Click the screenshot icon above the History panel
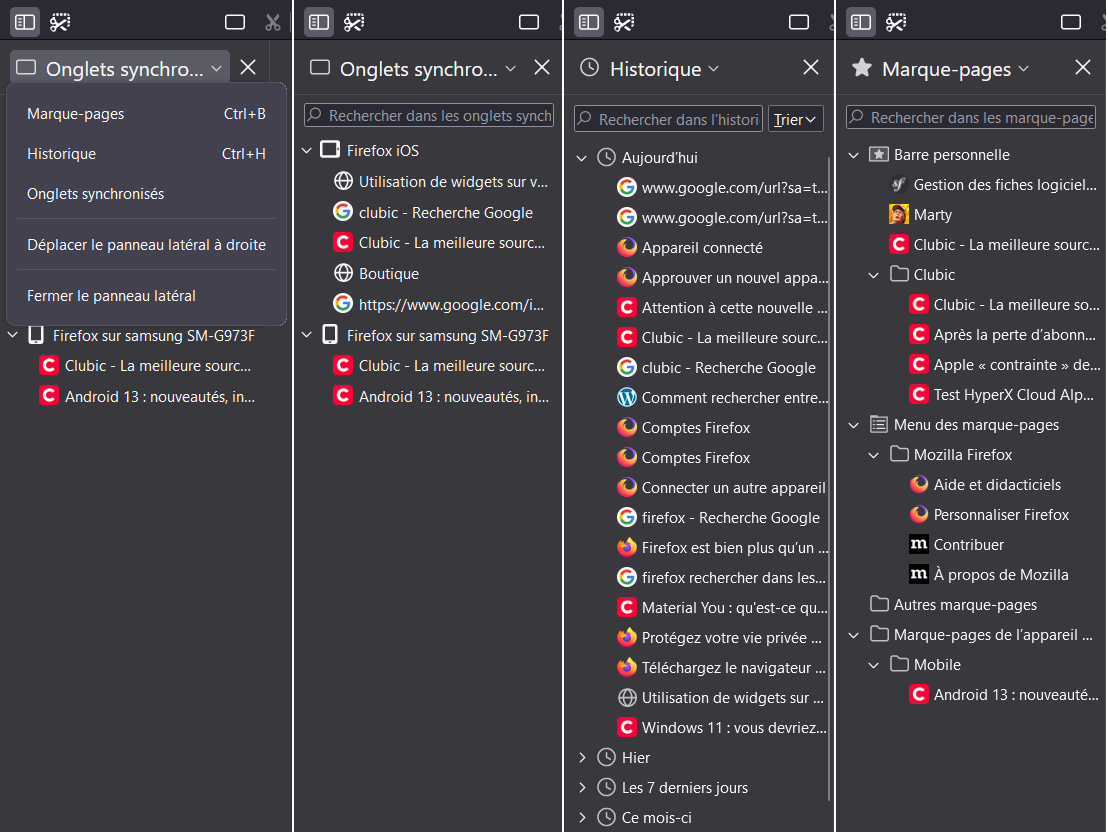The height and width of the screenshot is (832, 1108). pos(624,22)
